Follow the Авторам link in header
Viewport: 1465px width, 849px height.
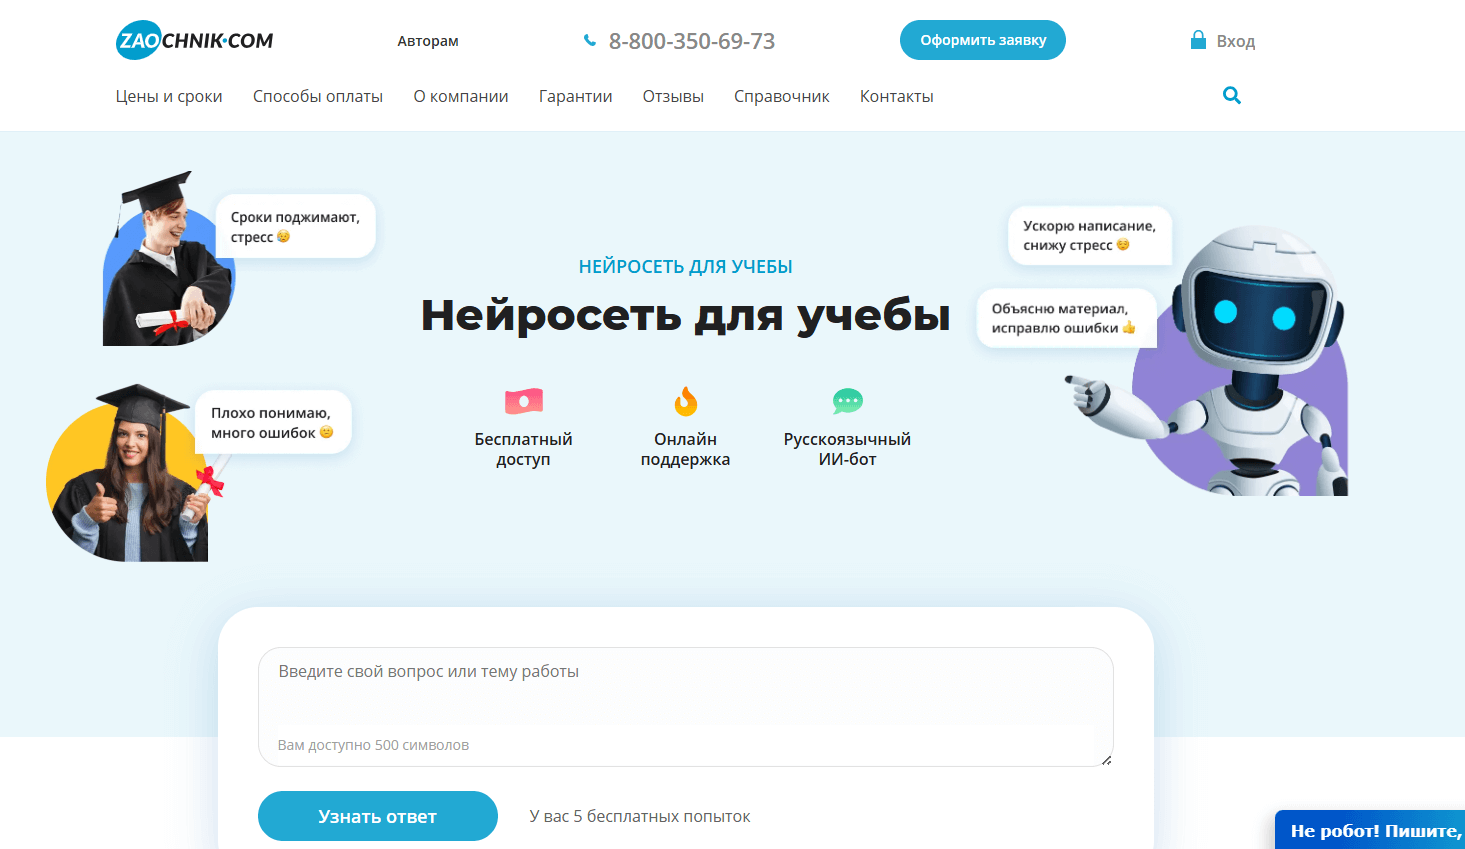tap(428, 41)
